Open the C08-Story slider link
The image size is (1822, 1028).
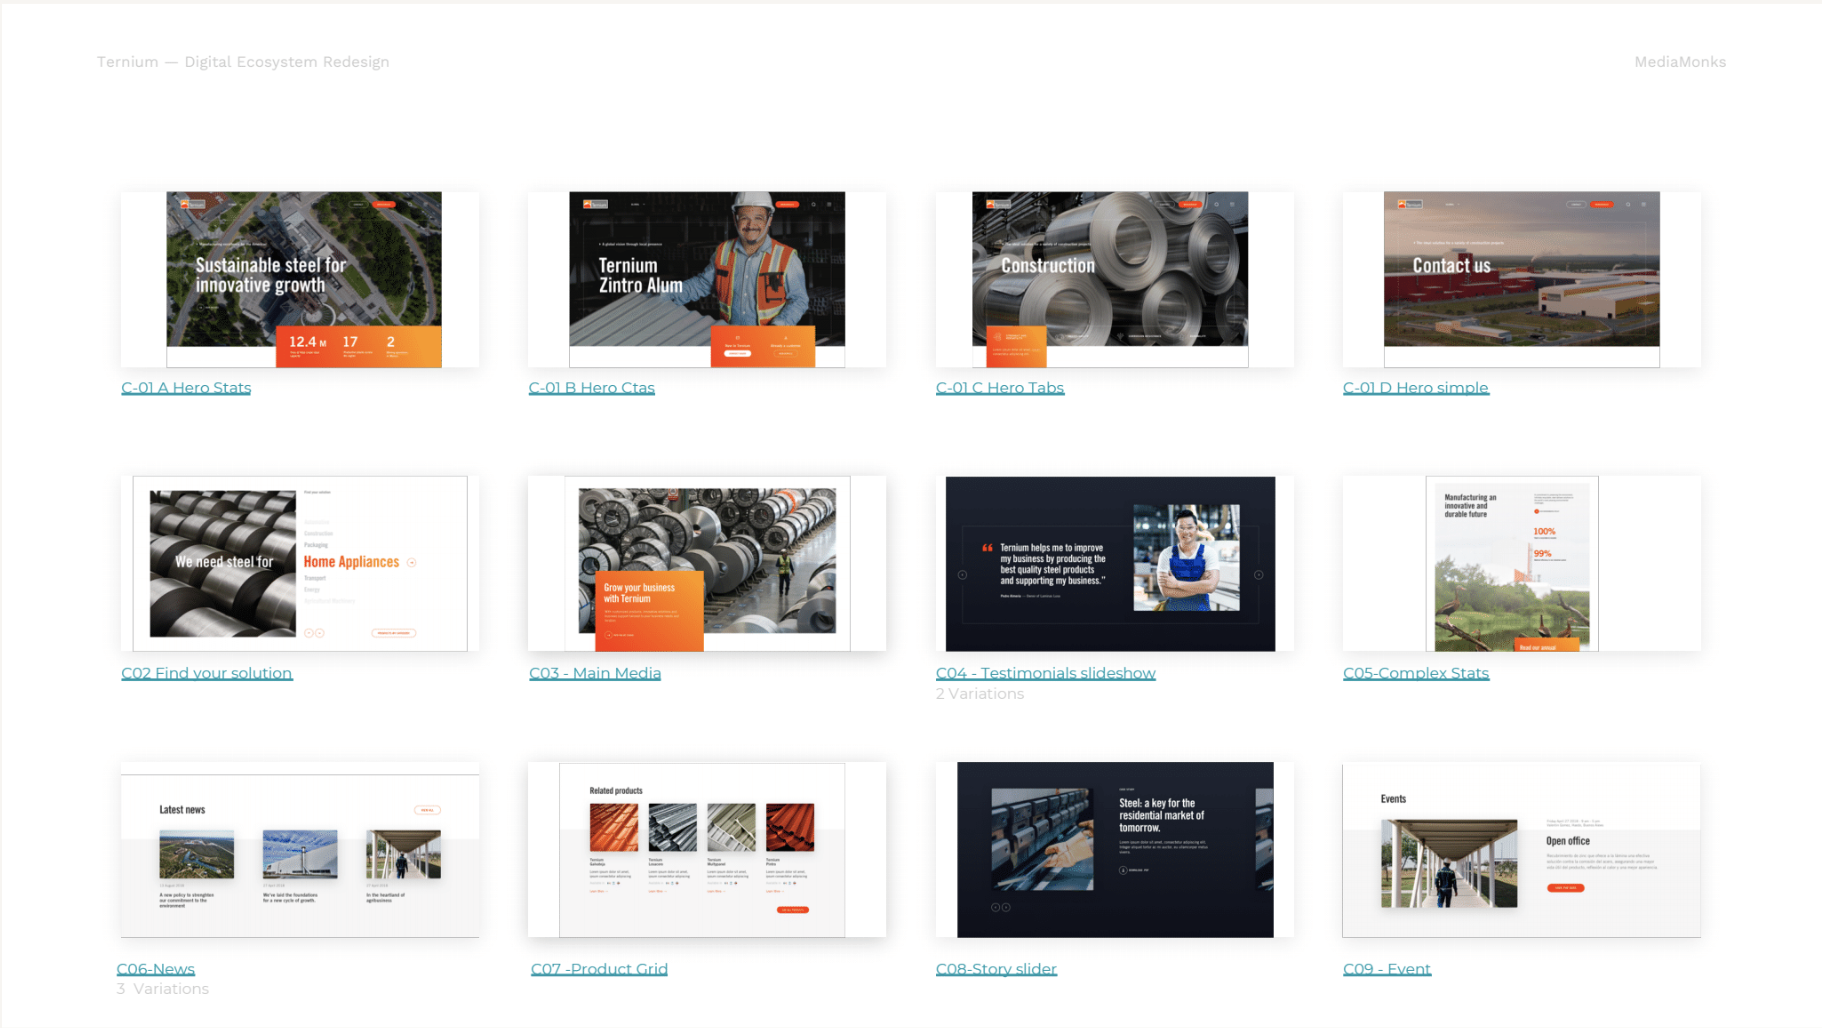[996, 969]
